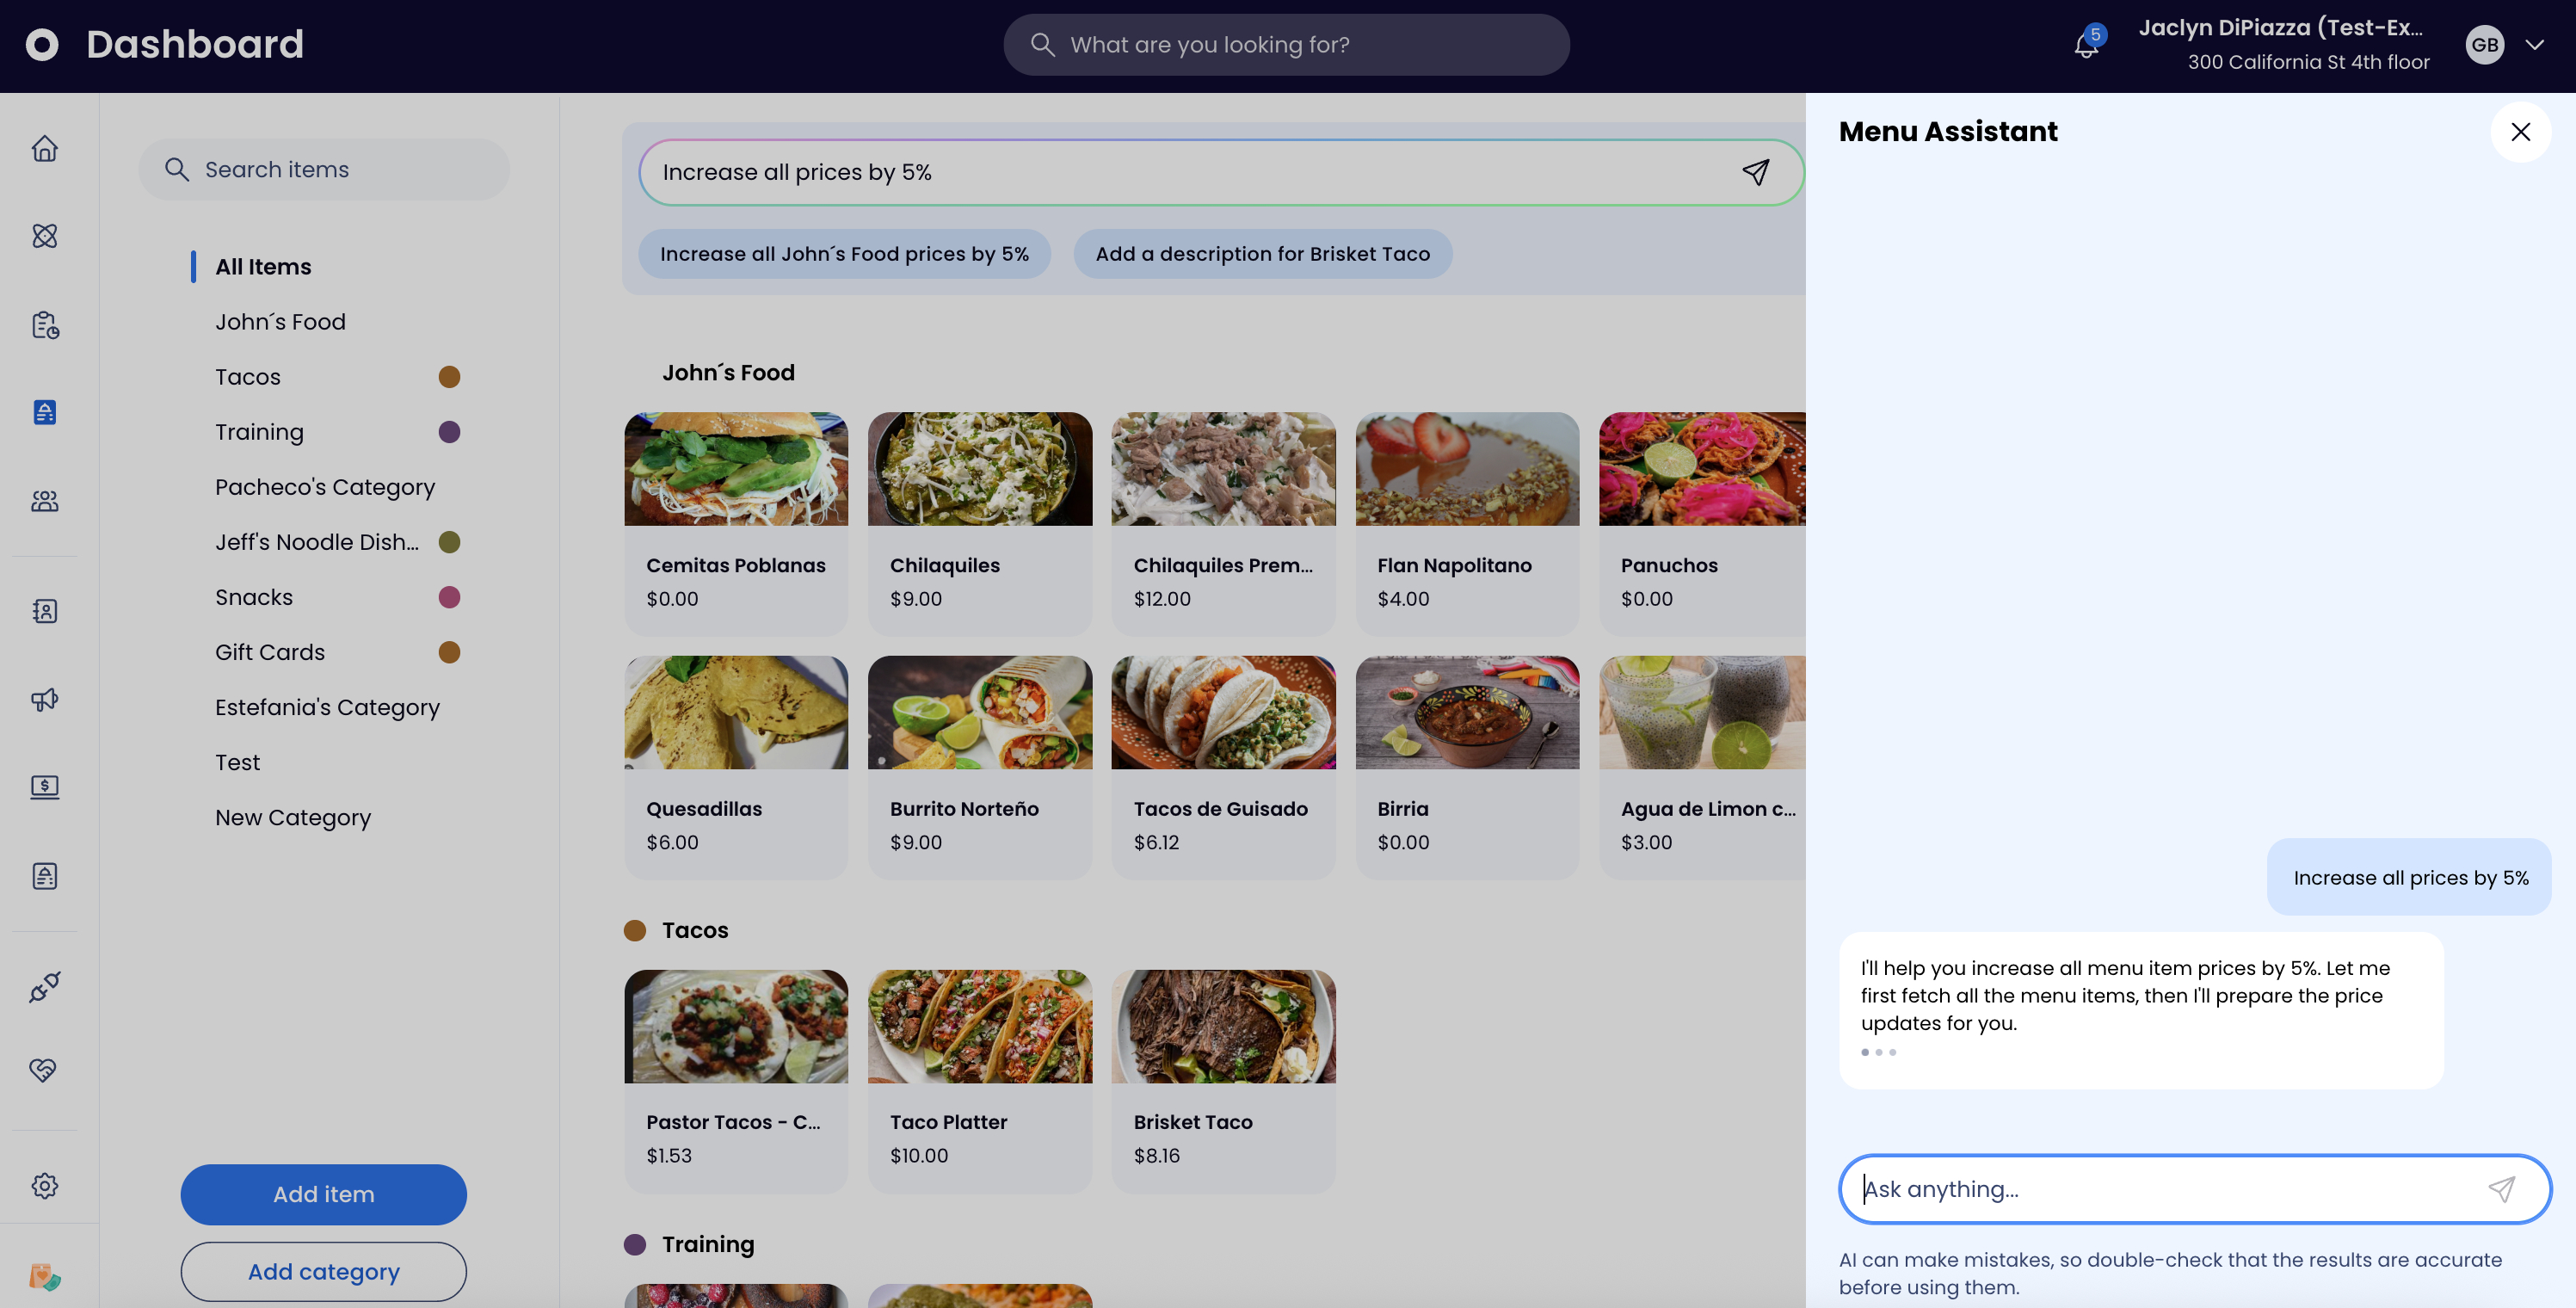The image size is (2576, 1308).
Task: Click the purple dot beside Training
Action: 449,431
